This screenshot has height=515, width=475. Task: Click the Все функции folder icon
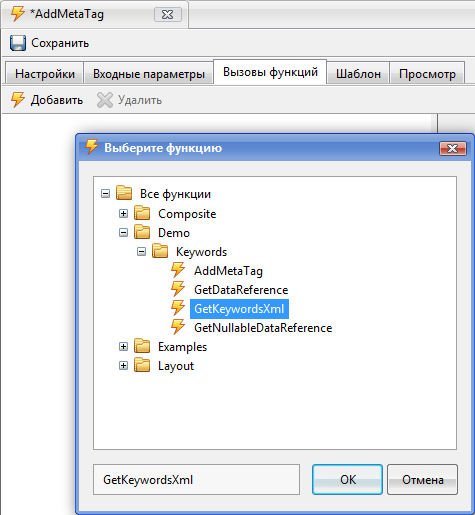(x=124, y=193)
